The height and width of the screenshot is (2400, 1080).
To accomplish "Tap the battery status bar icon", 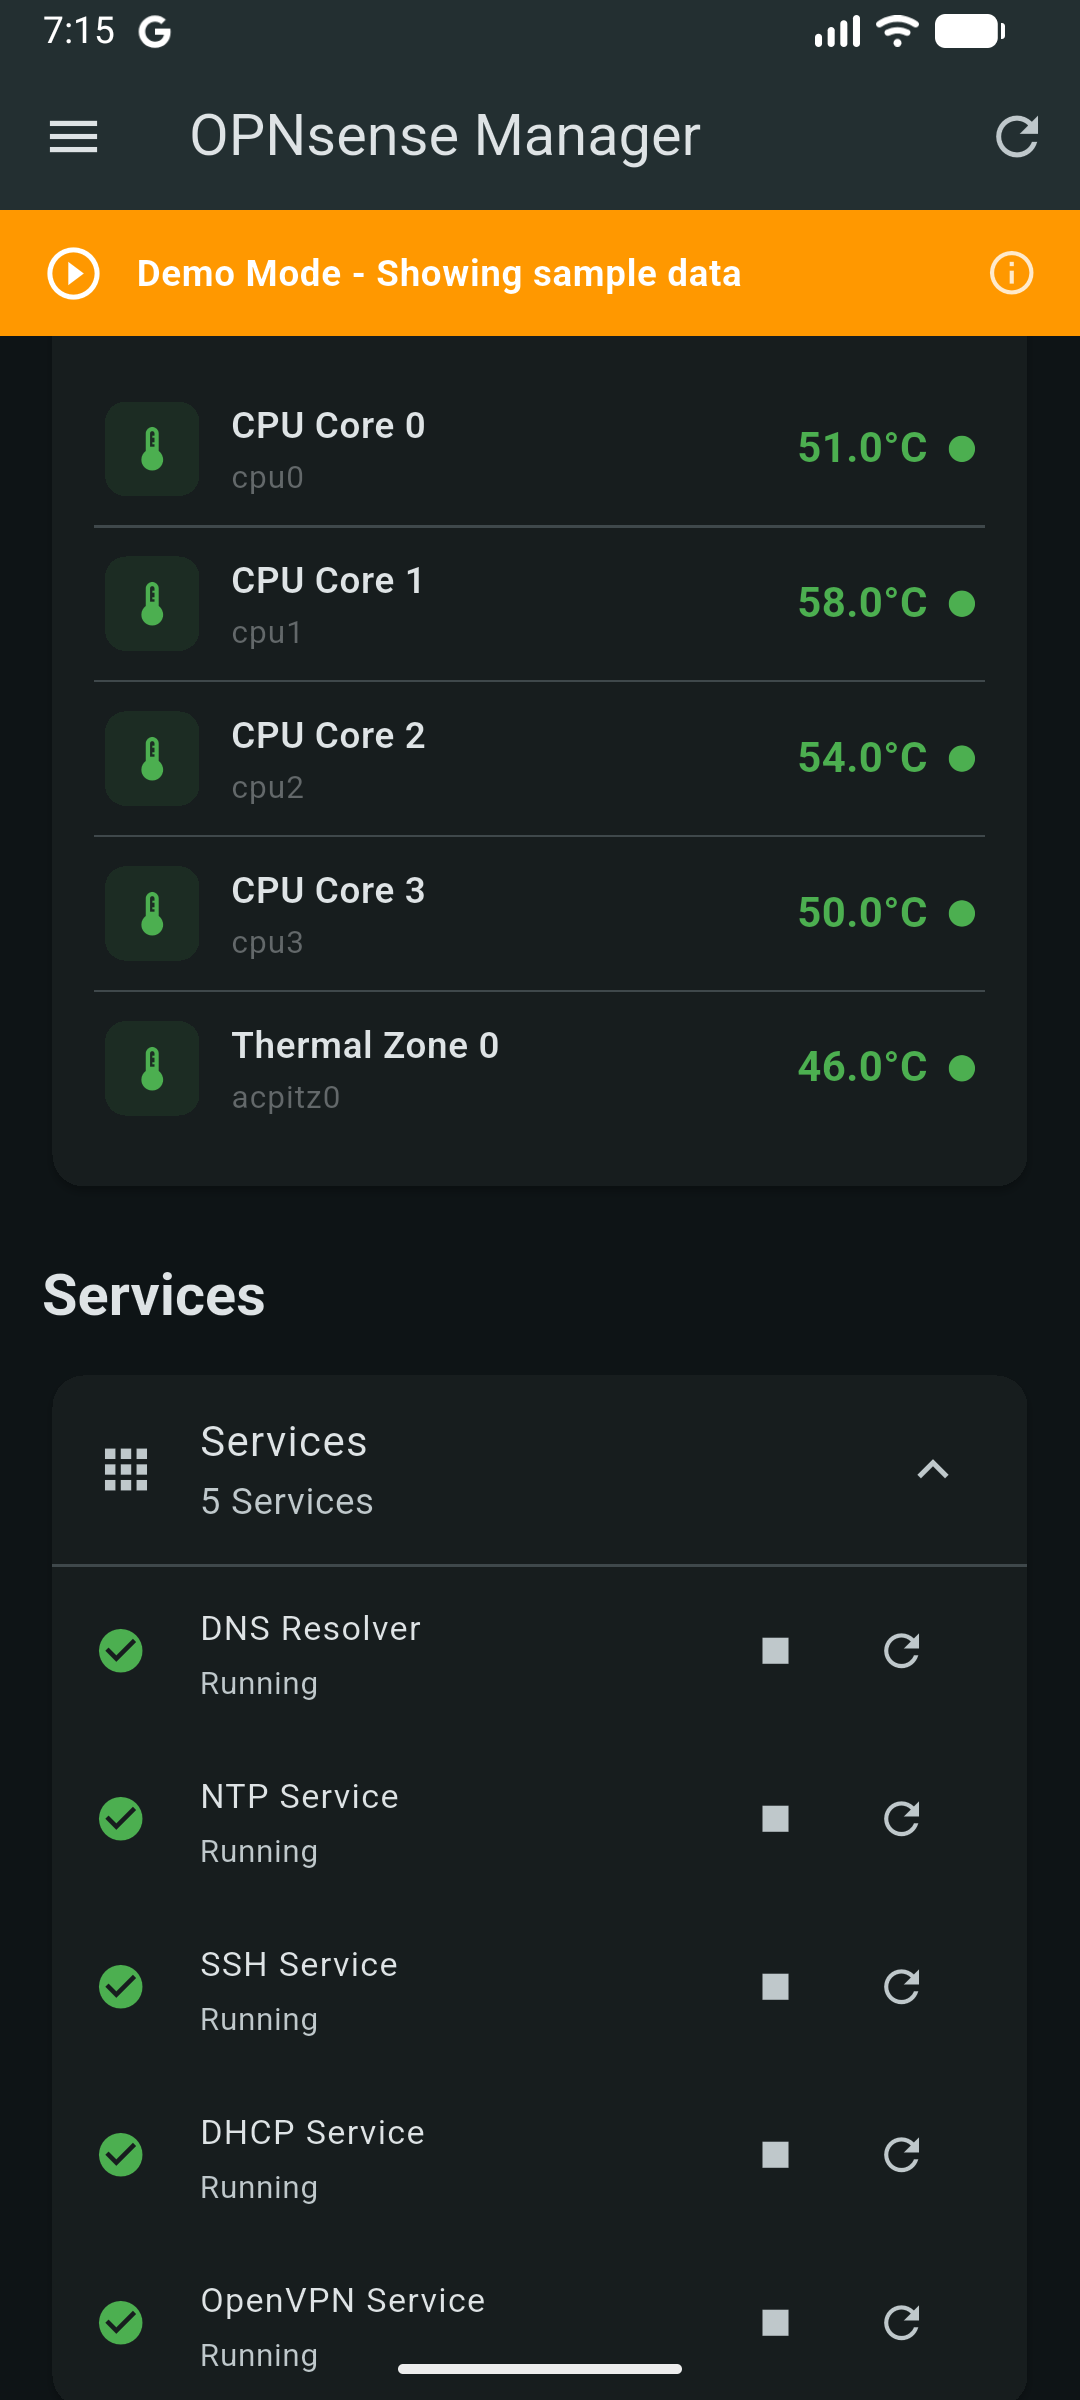I will click(x=970, y=31).
